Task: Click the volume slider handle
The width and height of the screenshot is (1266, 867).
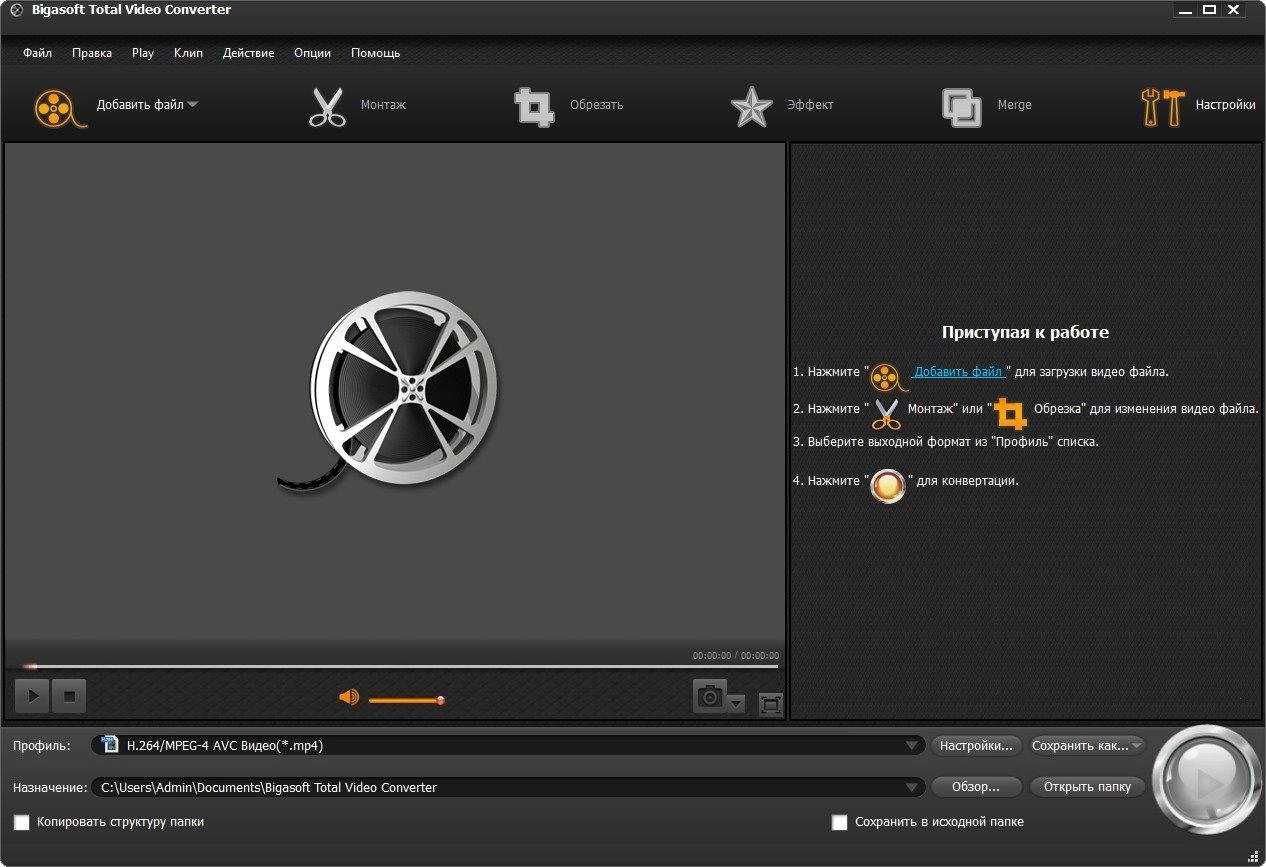Action: 440,700
